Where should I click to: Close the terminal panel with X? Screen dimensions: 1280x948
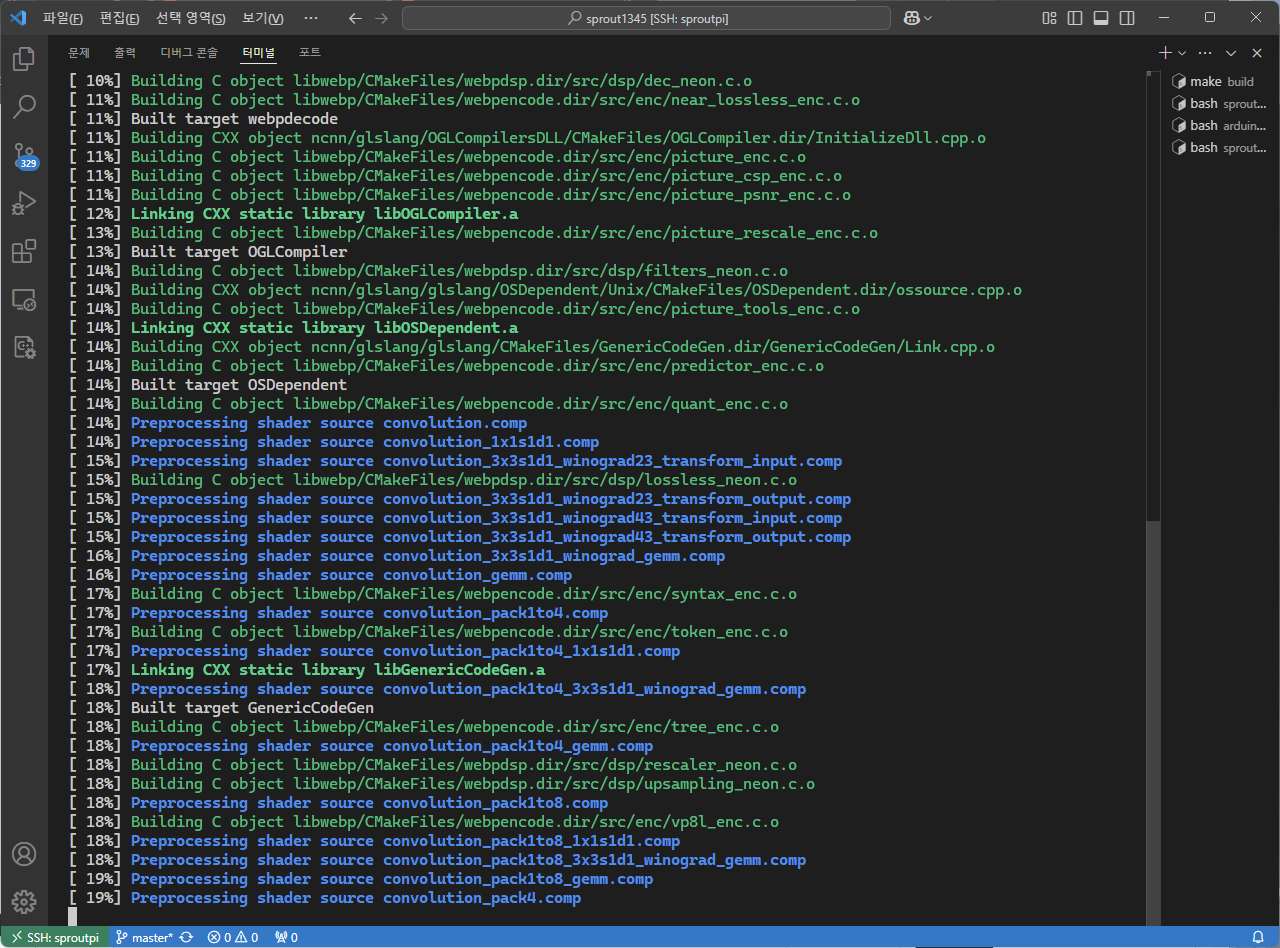tap(1257, 52)
